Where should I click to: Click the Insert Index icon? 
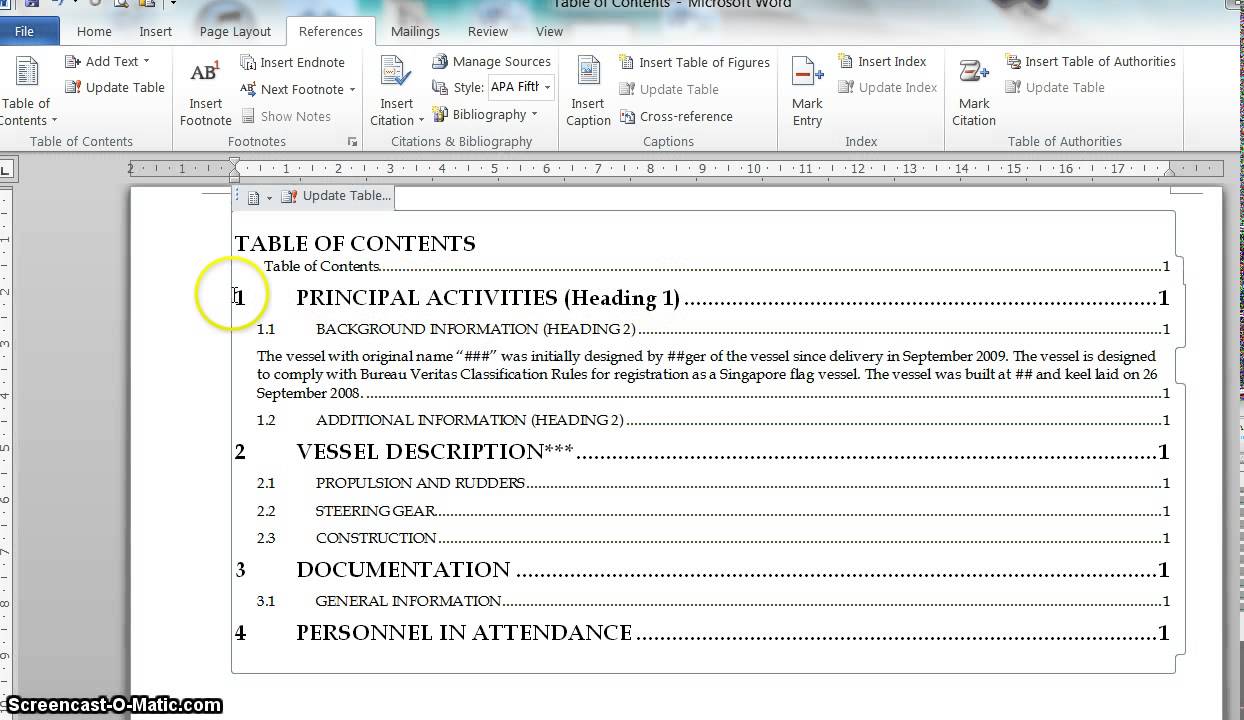pos(846,61)
